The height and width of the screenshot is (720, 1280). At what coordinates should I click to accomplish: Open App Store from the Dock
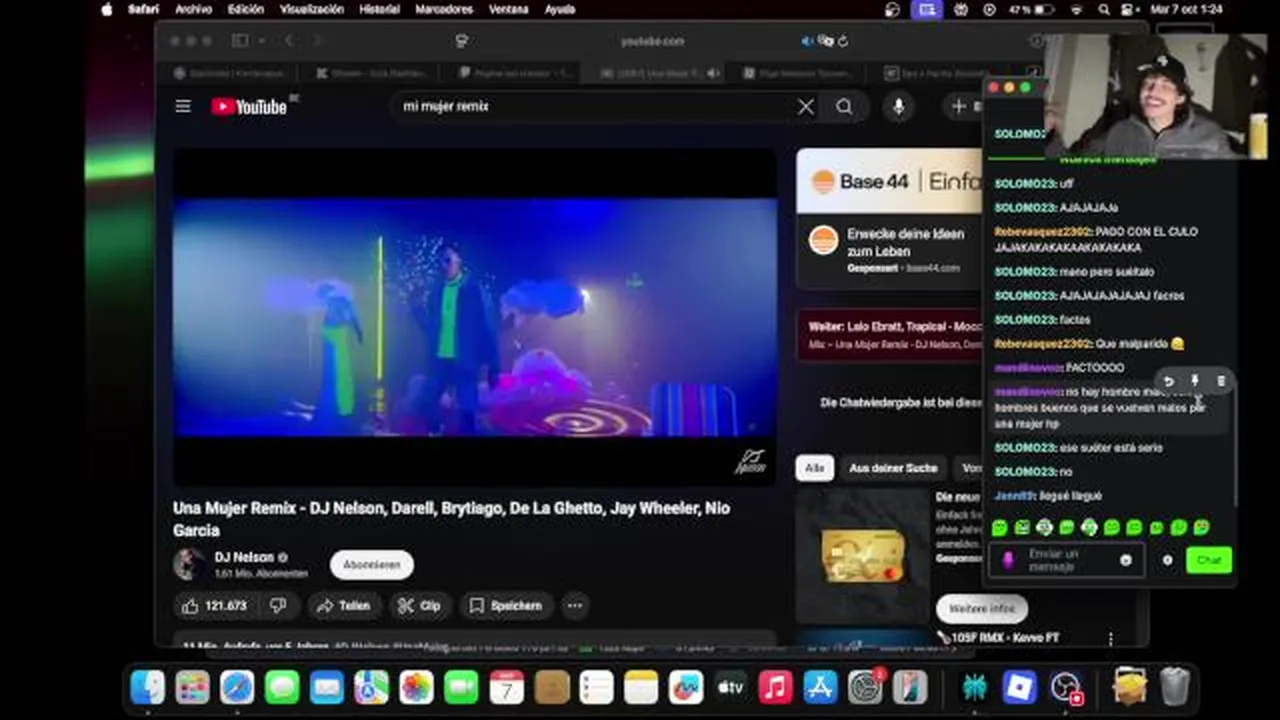(x=820, y=688)
